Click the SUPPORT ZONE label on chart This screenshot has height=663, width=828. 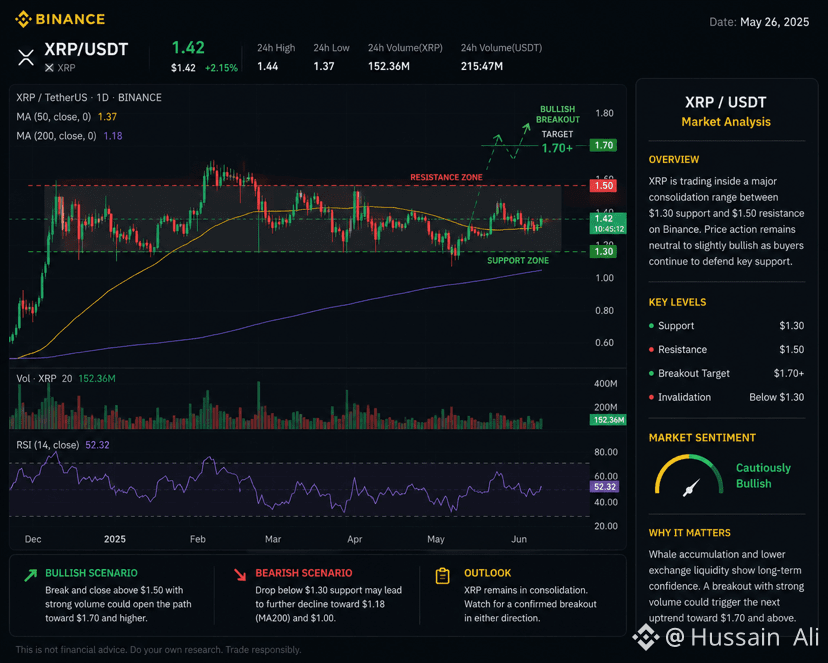tap(518, 261)
